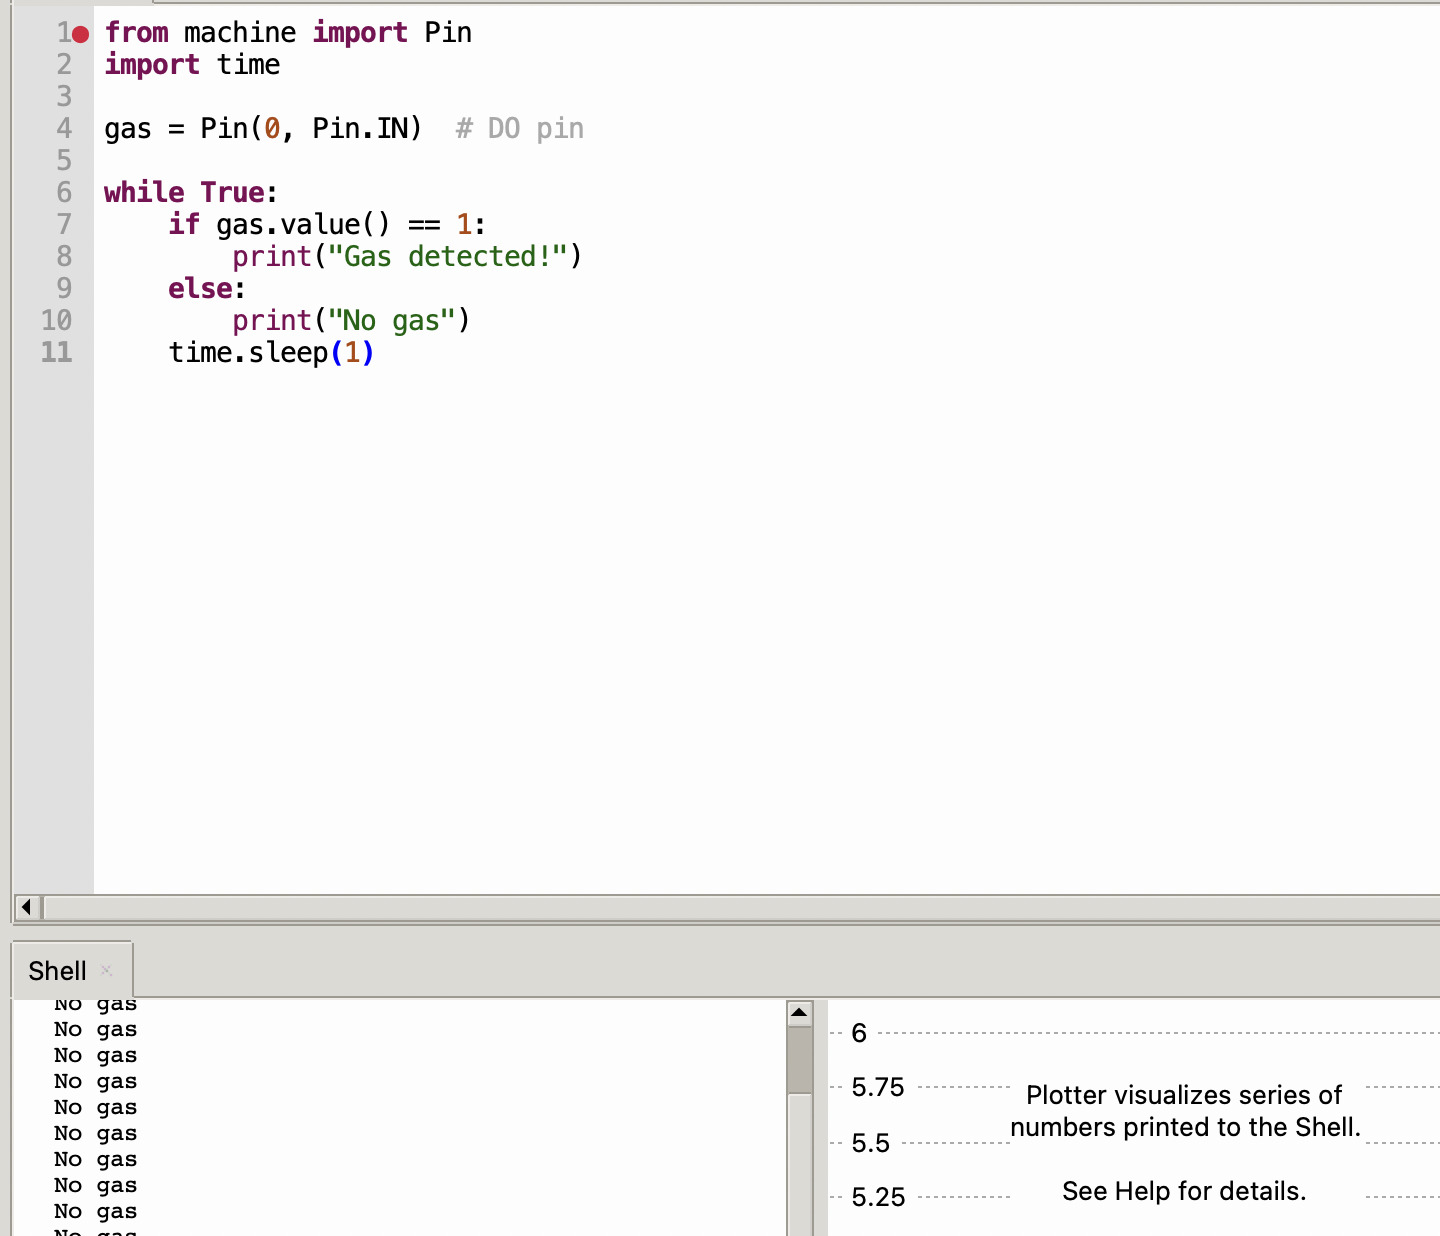This screenshot has width=1440, height=1236.
Task: Click the Shell scrollbar up arrow
Action: click(800, 1013)
